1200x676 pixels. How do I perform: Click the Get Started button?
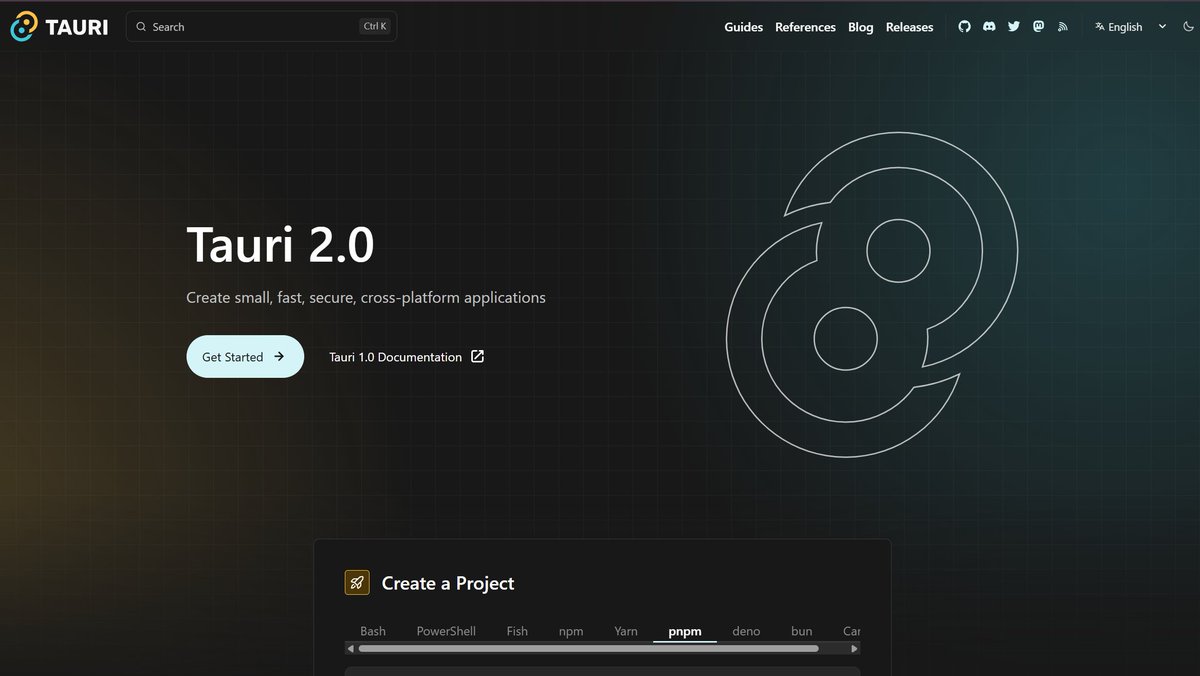[245, 356]
